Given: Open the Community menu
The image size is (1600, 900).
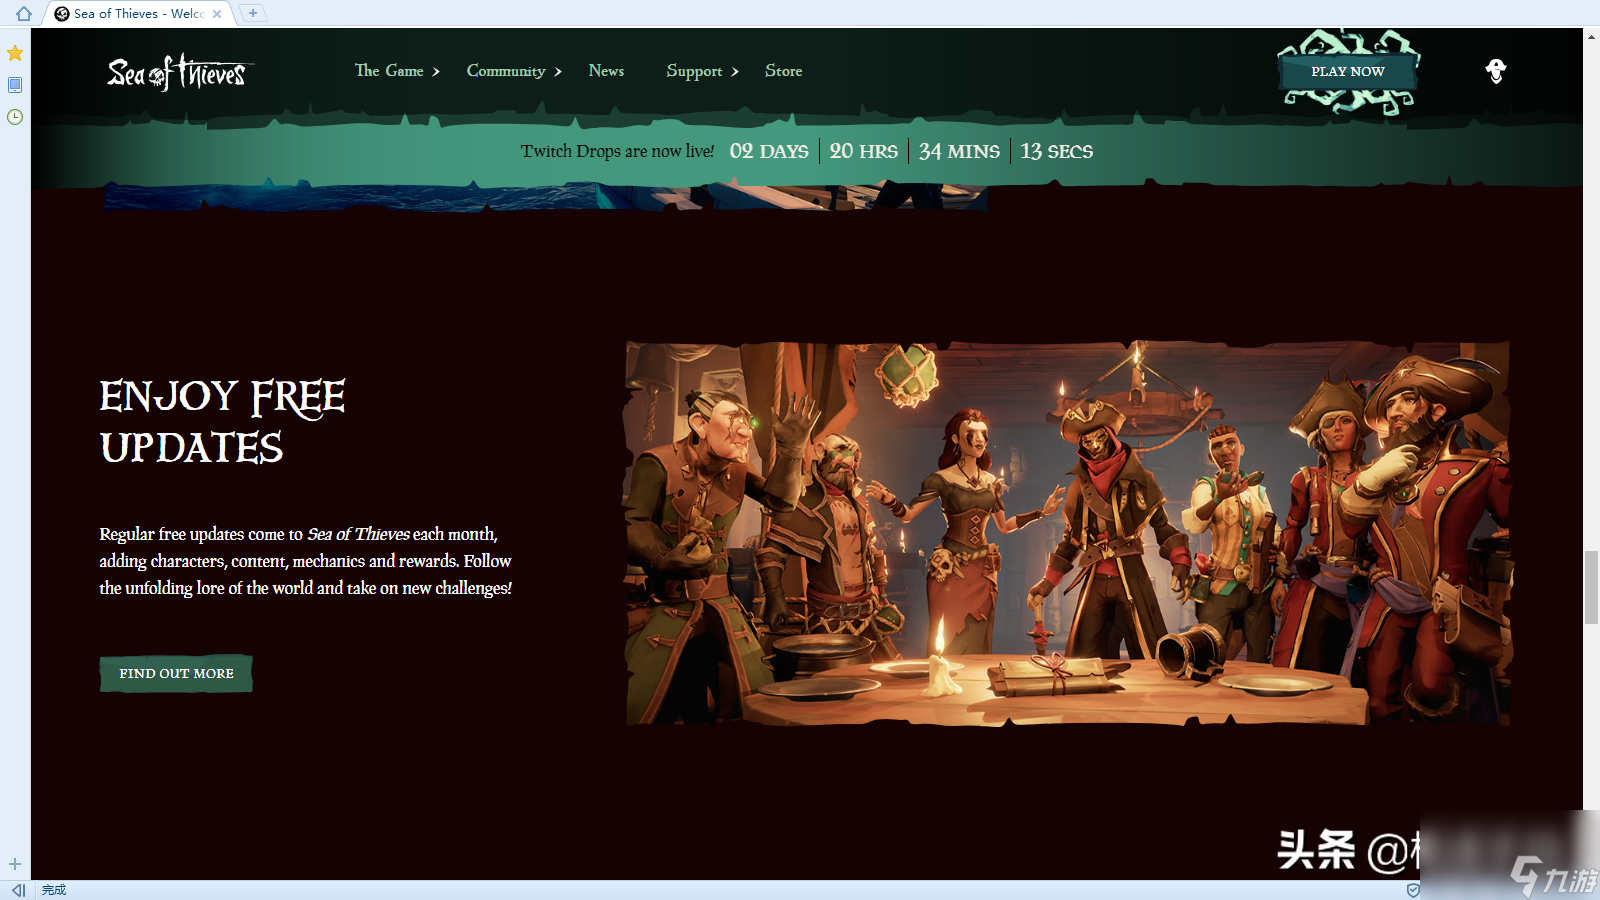Looking at the screenshot, I should pos(506,71).
